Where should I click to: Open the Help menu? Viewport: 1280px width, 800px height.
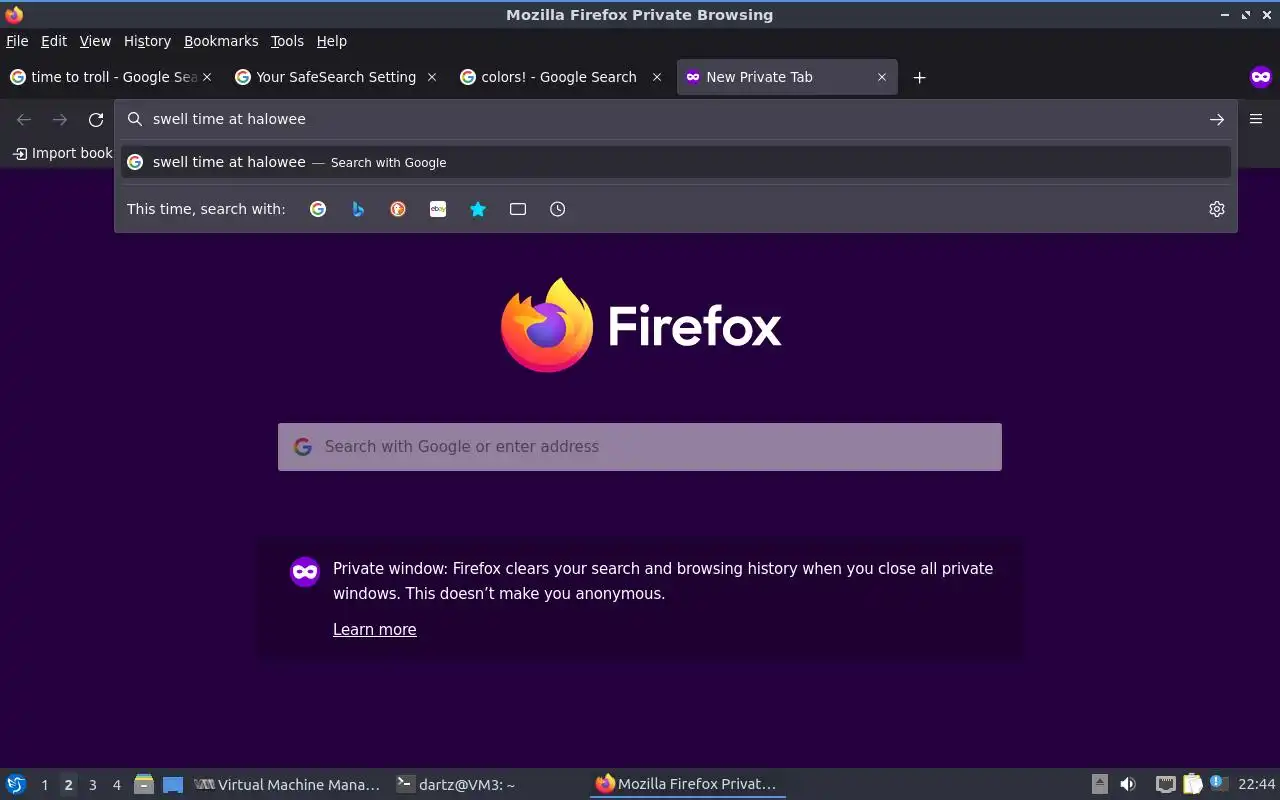click(x=332, y=41)
